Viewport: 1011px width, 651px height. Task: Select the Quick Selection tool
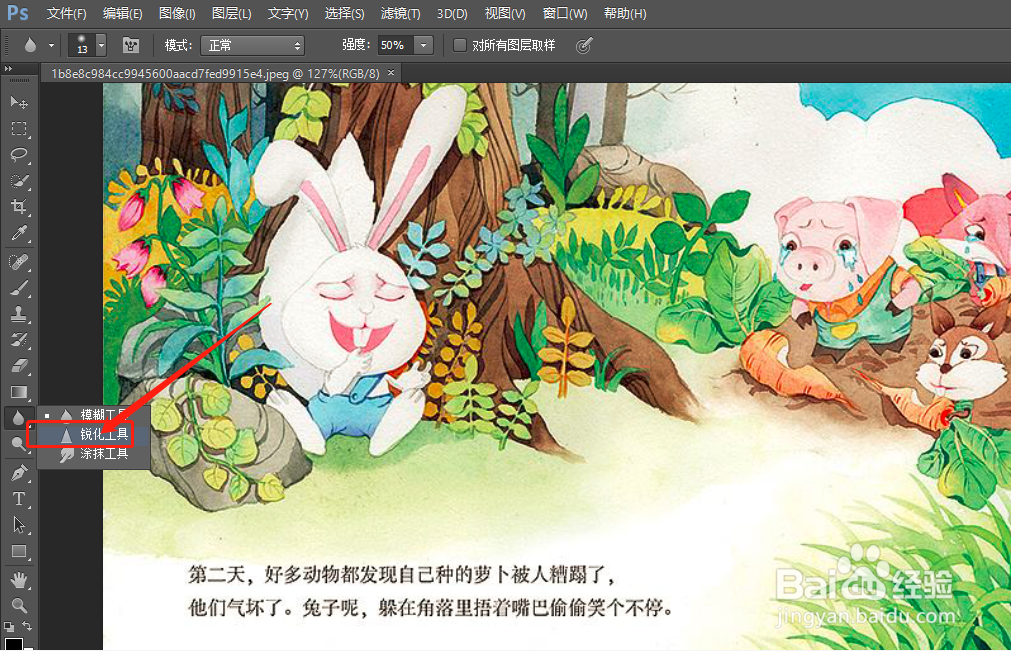(x=19, y=181)
